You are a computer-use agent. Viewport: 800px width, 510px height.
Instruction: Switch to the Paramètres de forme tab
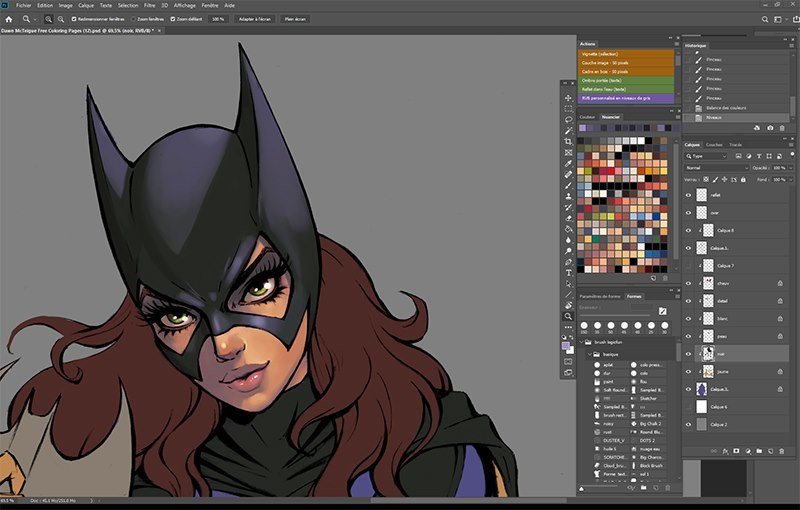click(x=600, y=296)
